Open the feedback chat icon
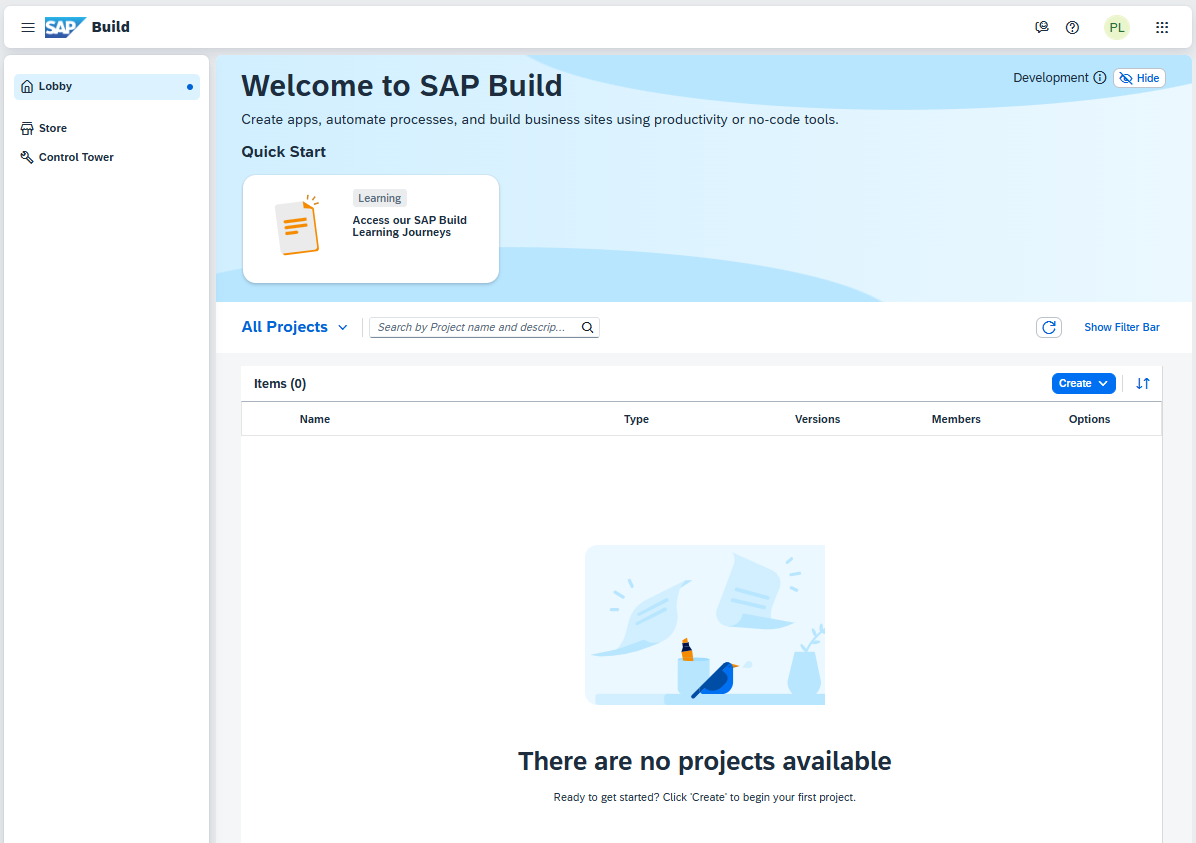This screenshot has width=1196, height=843. pos(1042,27)
